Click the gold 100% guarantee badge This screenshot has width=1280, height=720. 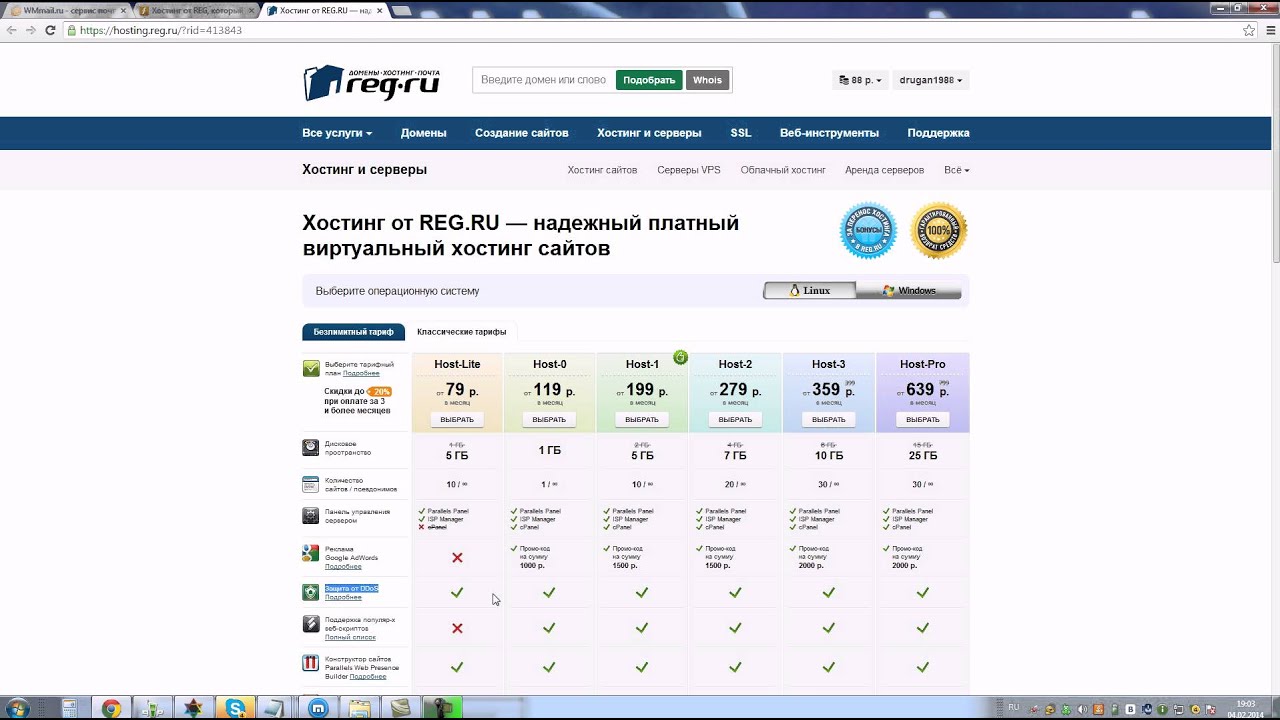[x=940, y=231]
